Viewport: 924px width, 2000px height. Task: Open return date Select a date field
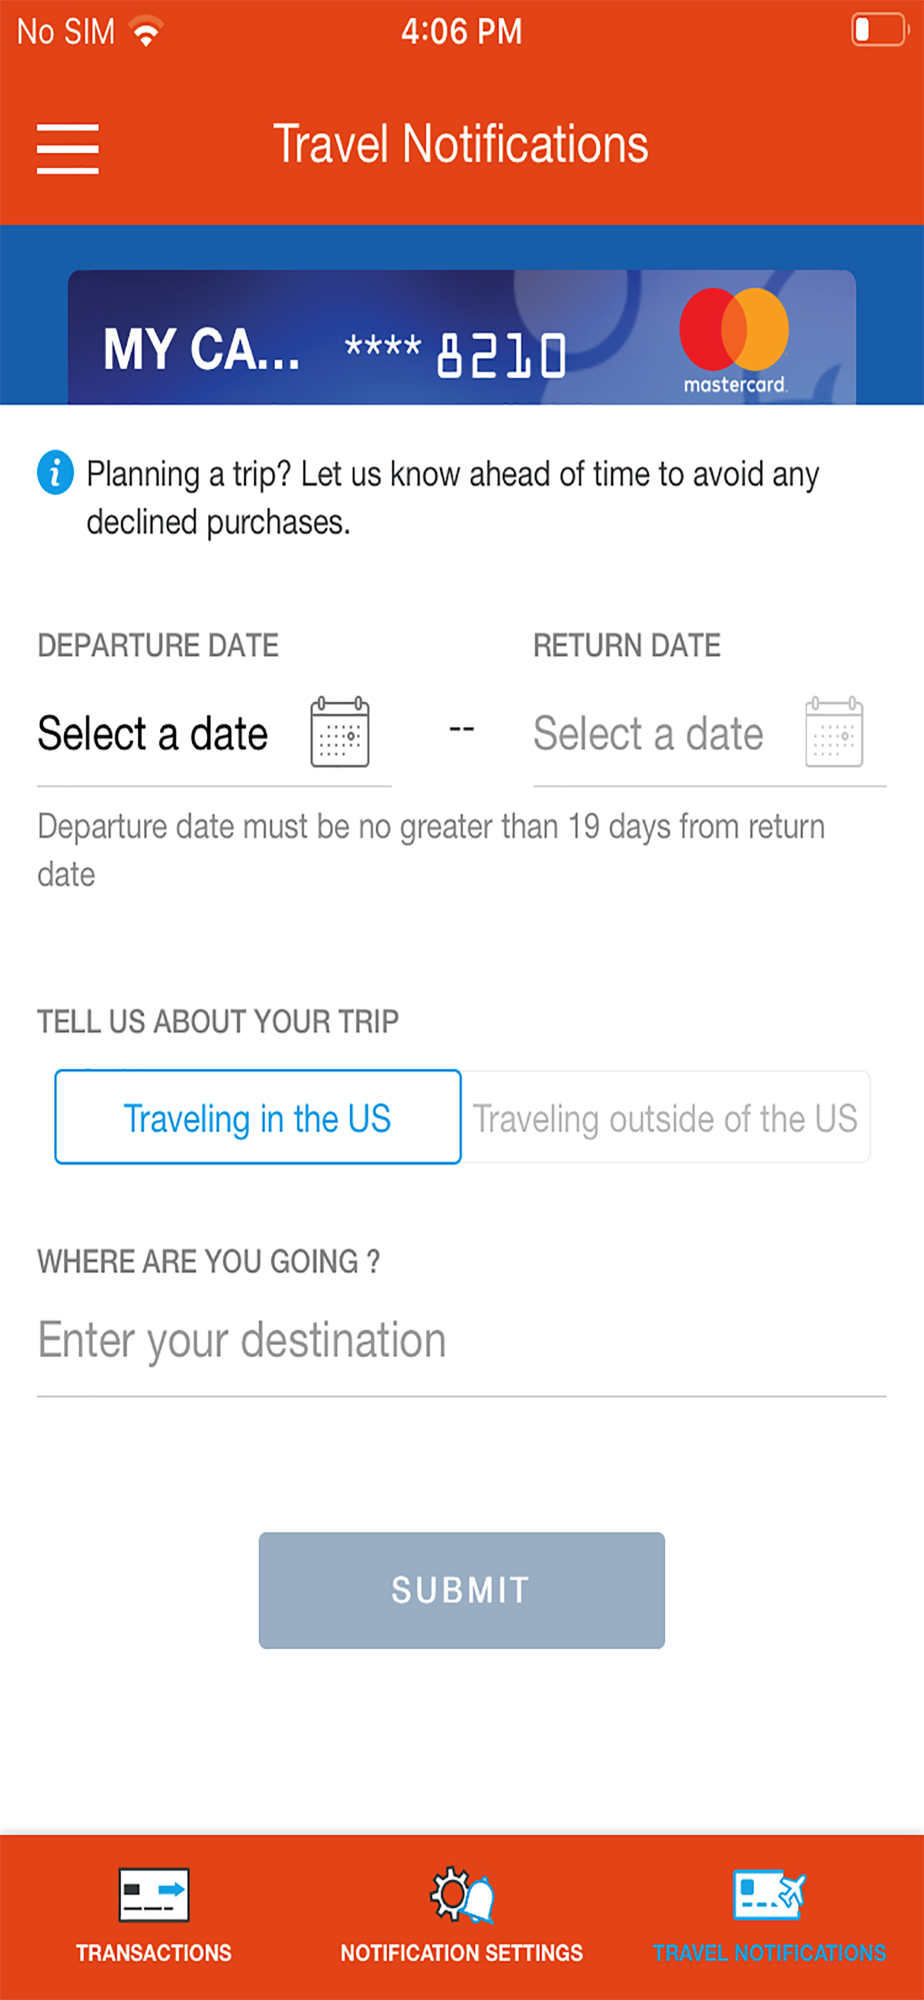click(648, 734)
